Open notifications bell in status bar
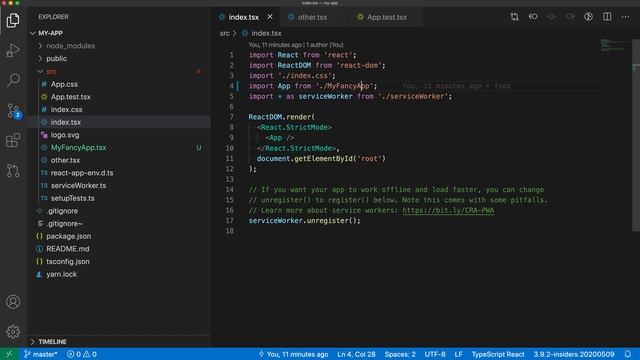Image resolution: width=640 pixels, height=360 pixels. [x=628, y=354]
